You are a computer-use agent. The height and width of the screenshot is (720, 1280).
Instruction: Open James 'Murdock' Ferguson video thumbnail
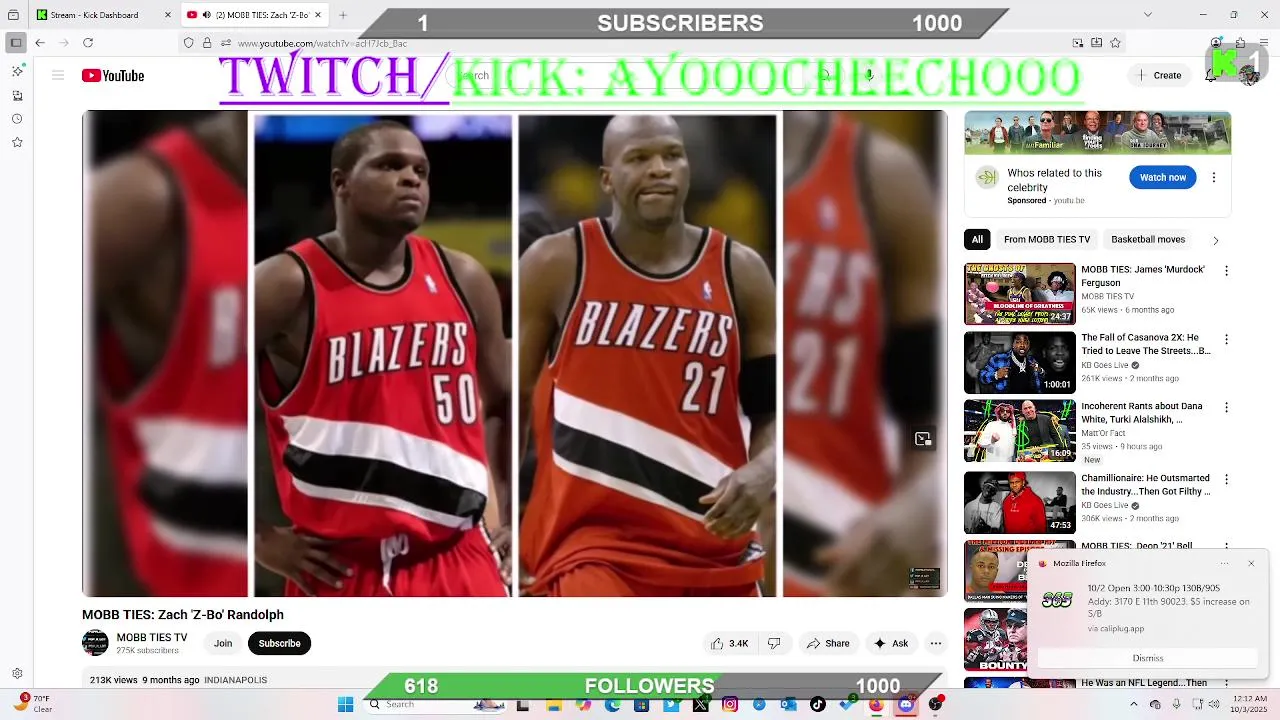1020,294
